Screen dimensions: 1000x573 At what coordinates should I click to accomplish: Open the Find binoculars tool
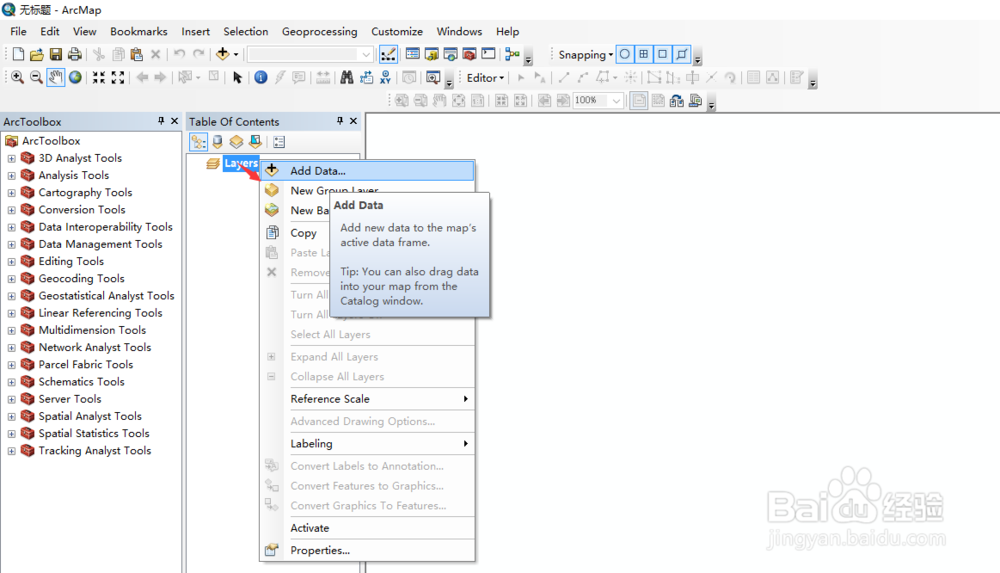pyautogui.click(x=346, y=77)
